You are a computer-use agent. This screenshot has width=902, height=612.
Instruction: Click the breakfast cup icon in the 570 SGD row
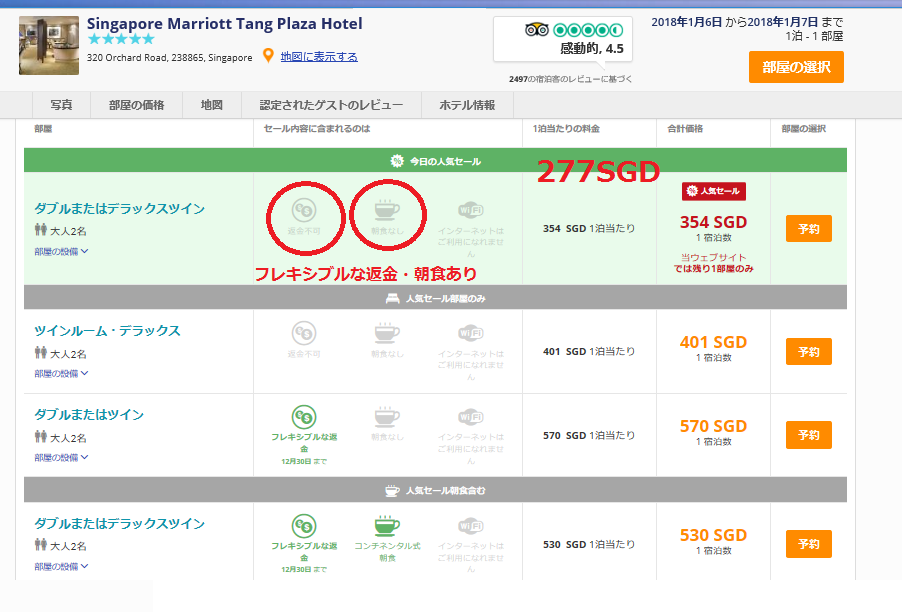click(387, 416)
